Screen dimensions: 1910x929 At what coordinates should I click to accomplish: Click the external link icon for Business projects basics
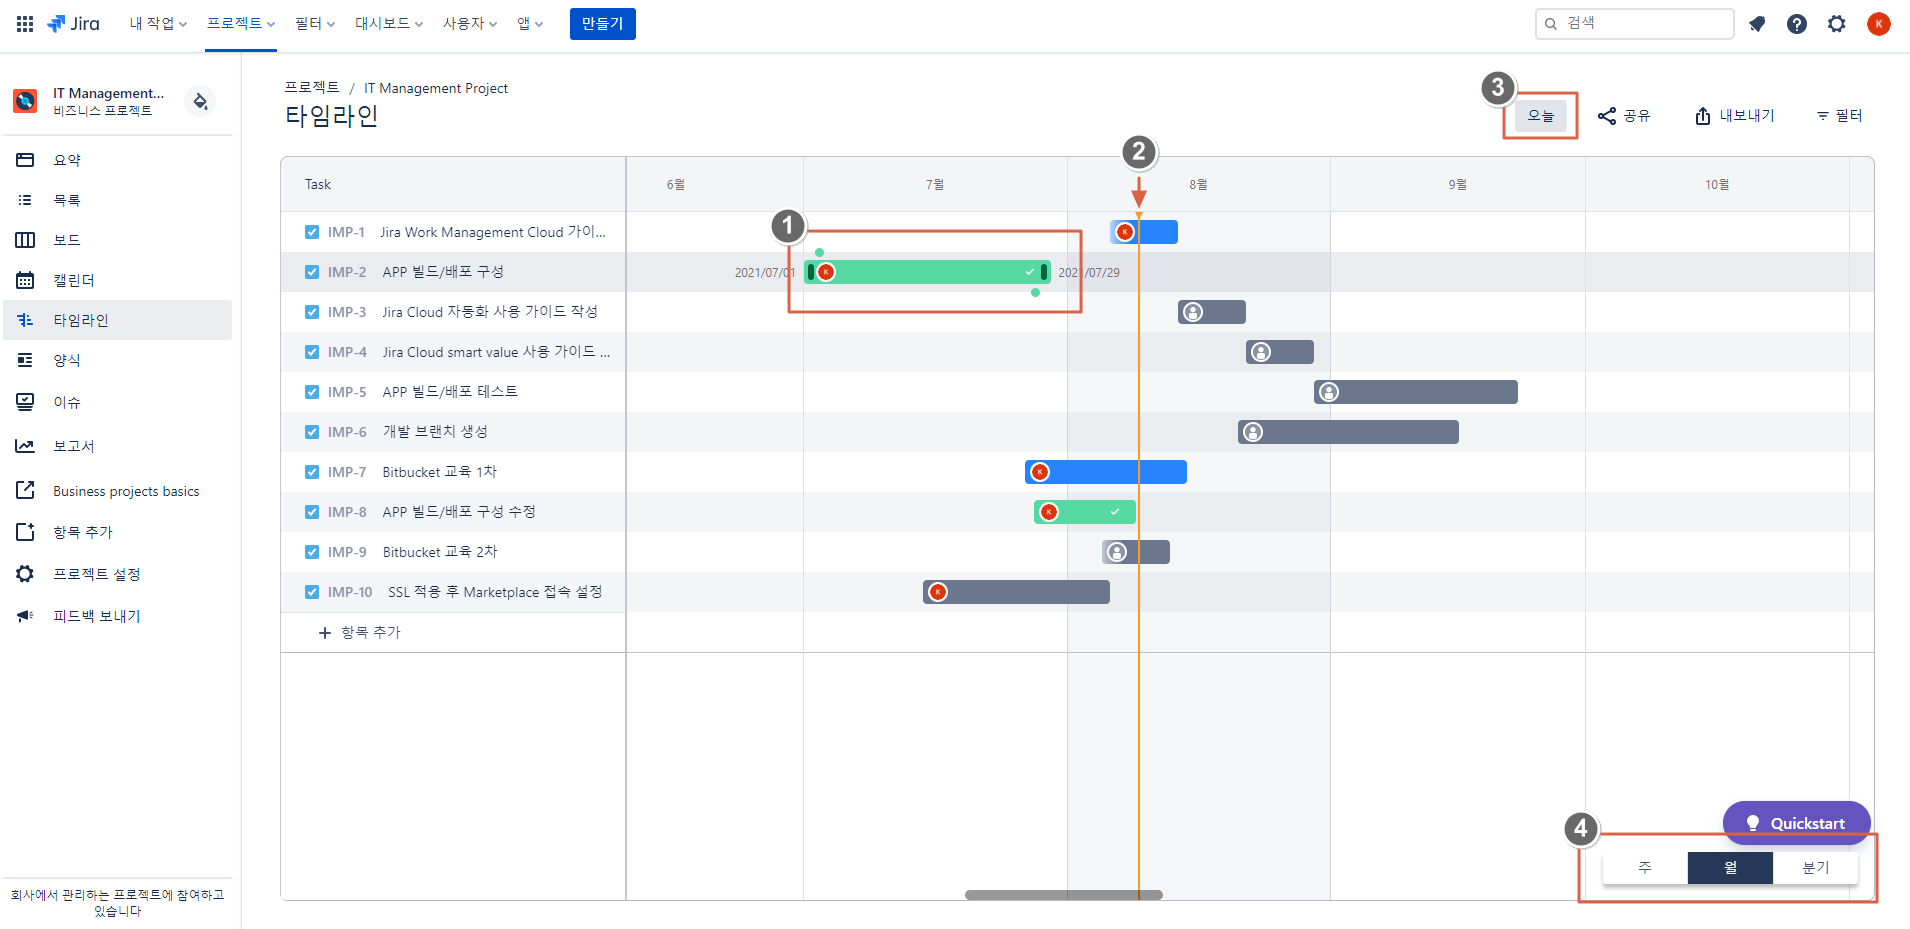[25, 490]
